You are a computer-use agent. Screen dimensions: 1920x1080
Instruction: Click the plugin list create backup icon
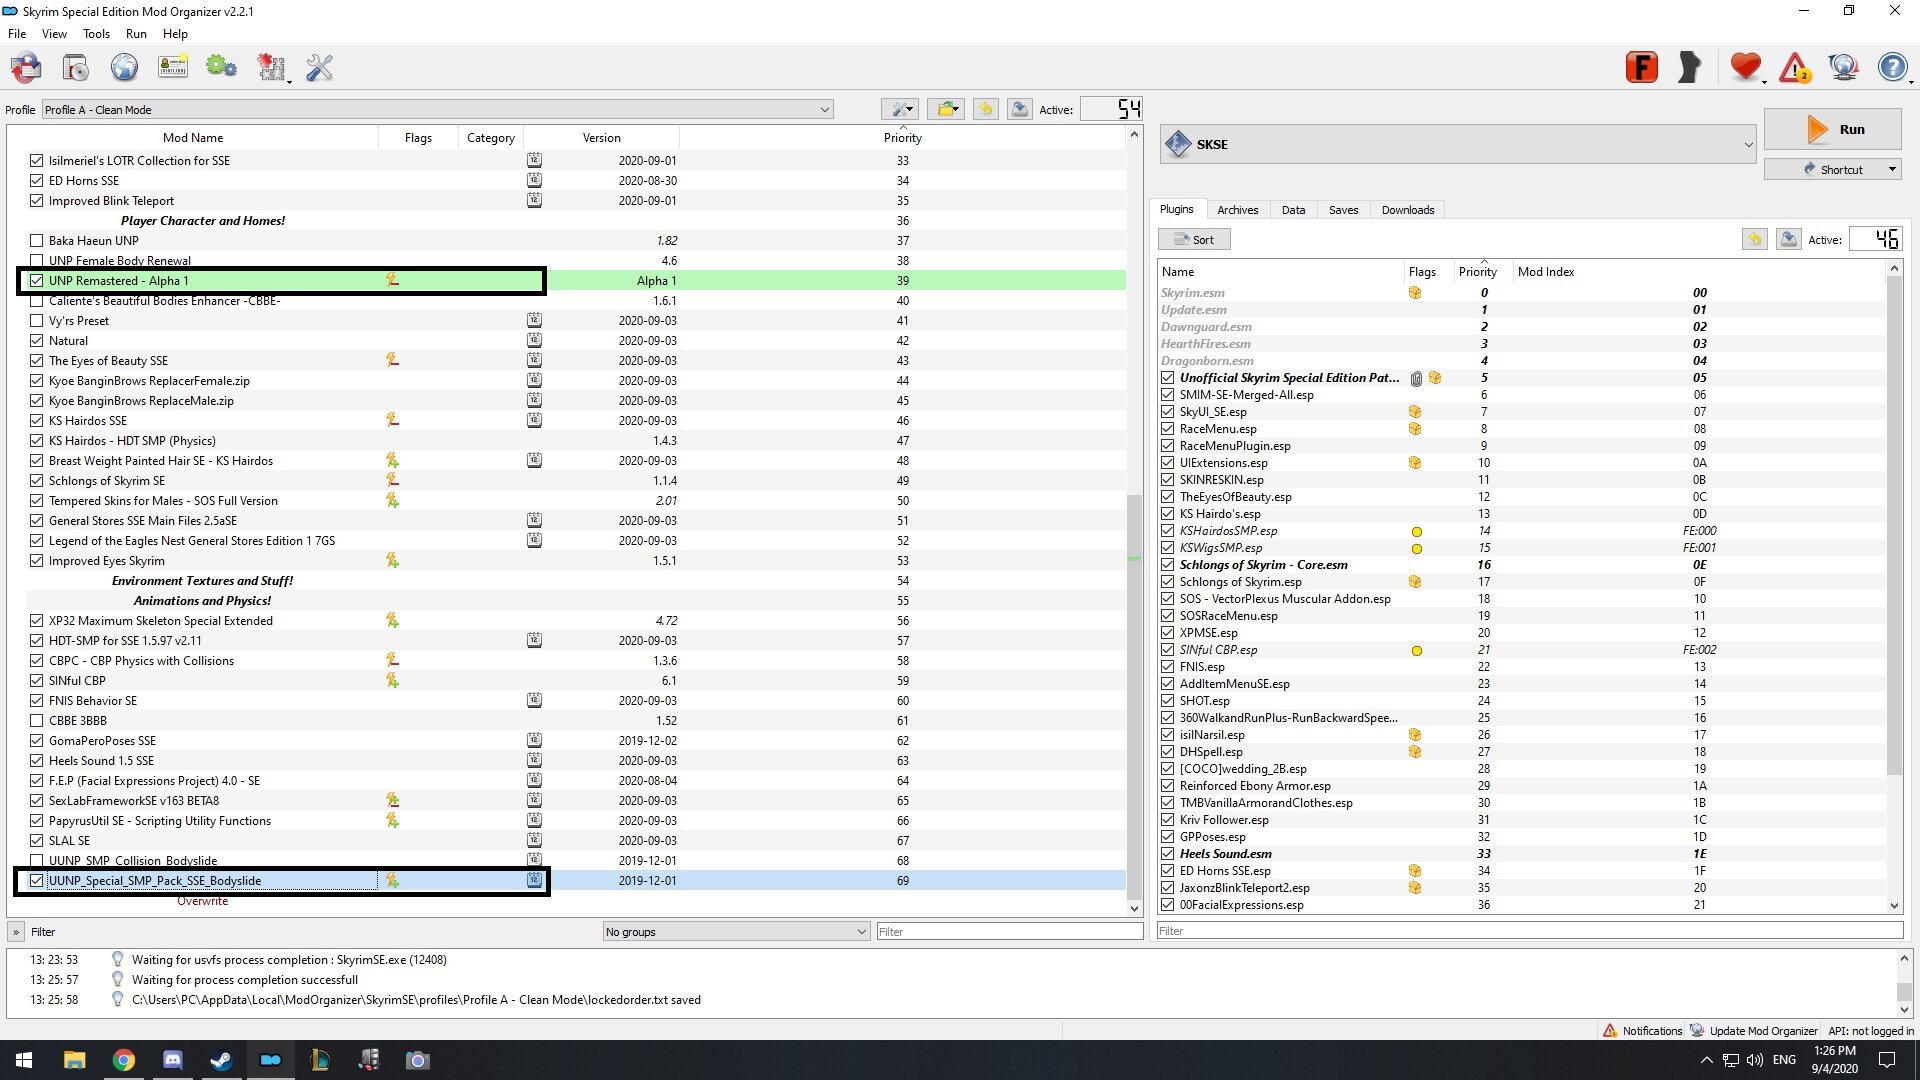click(x=1789, y=239)
